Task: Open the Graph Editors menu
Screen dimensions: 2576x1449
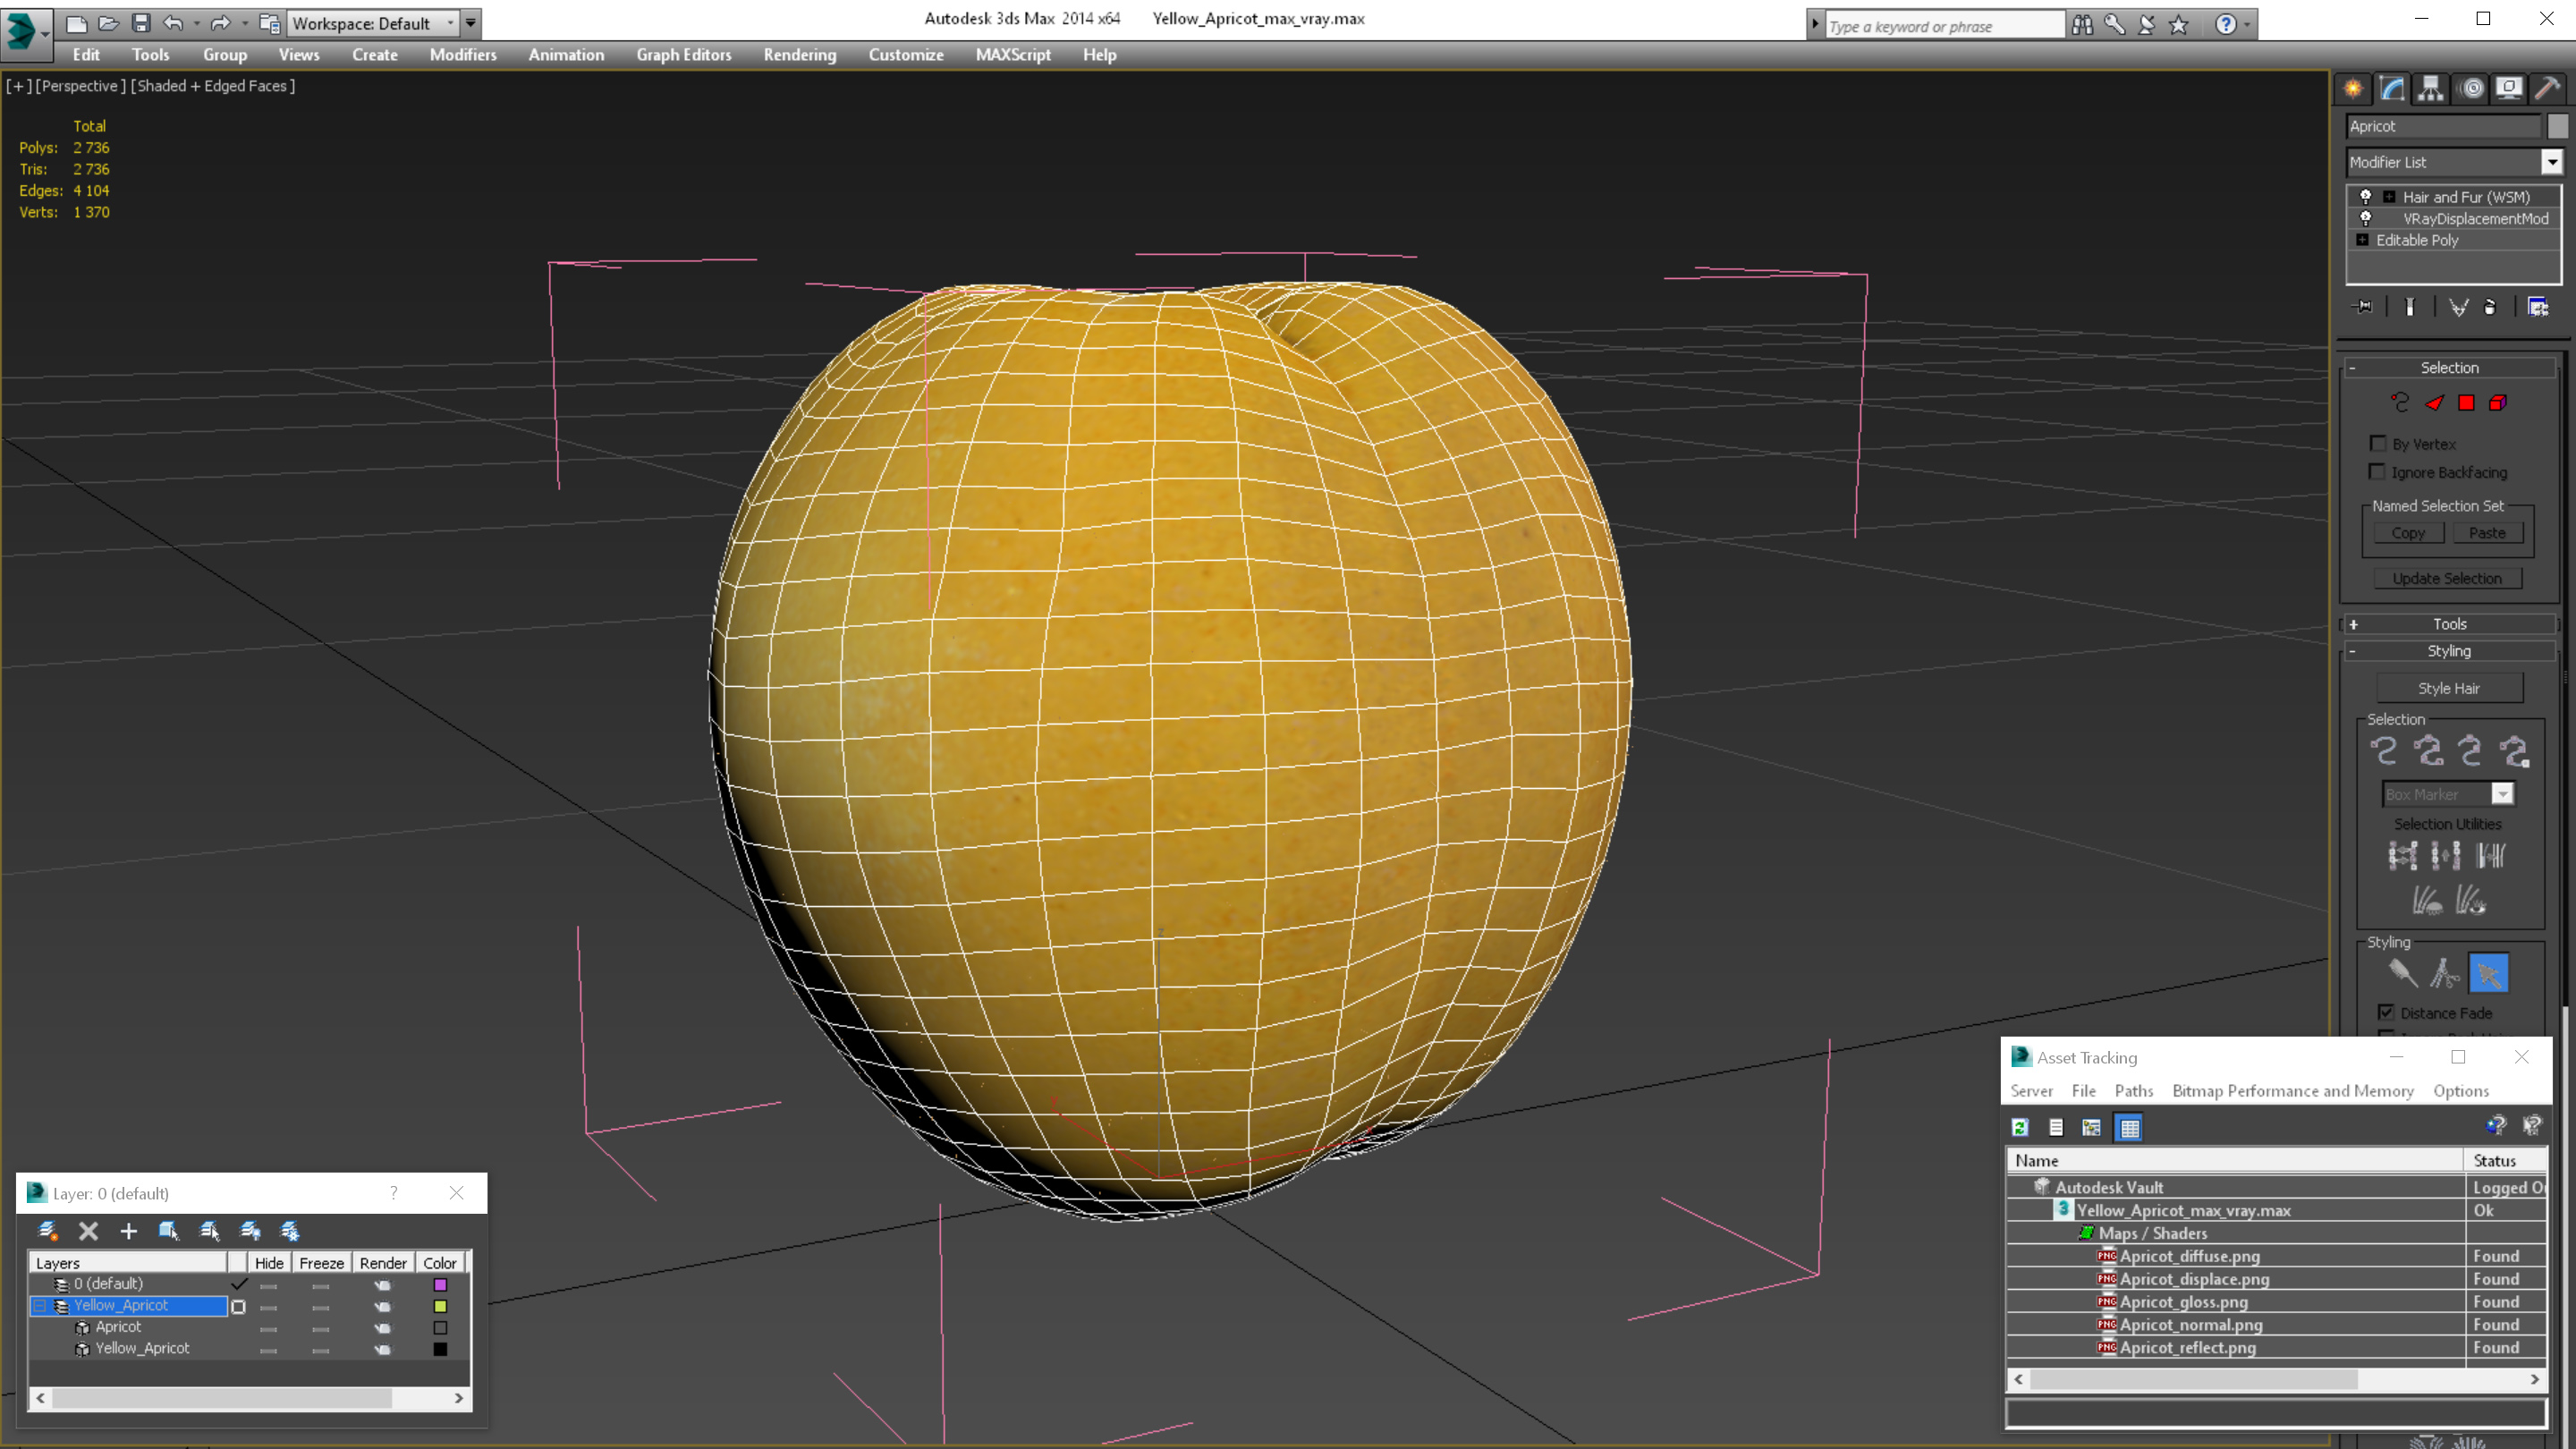Action: (684, 55)
